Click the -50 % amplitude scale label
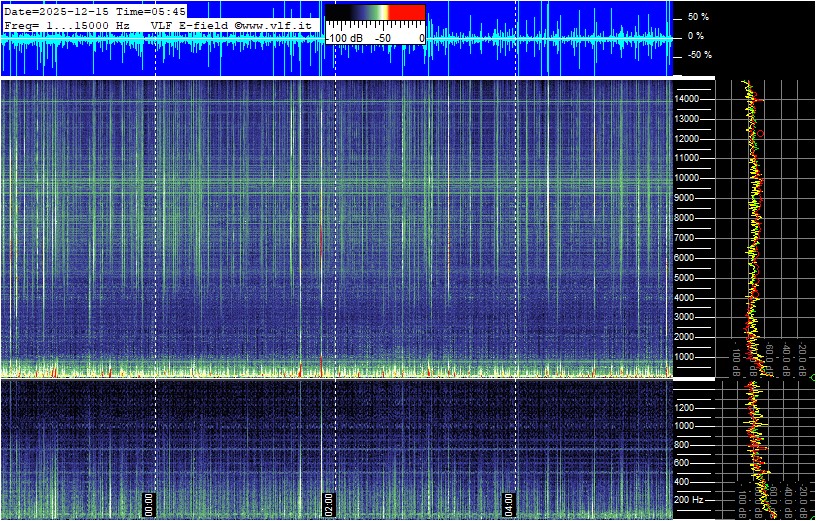The image size is (816, 521). (x=697, y=55)
